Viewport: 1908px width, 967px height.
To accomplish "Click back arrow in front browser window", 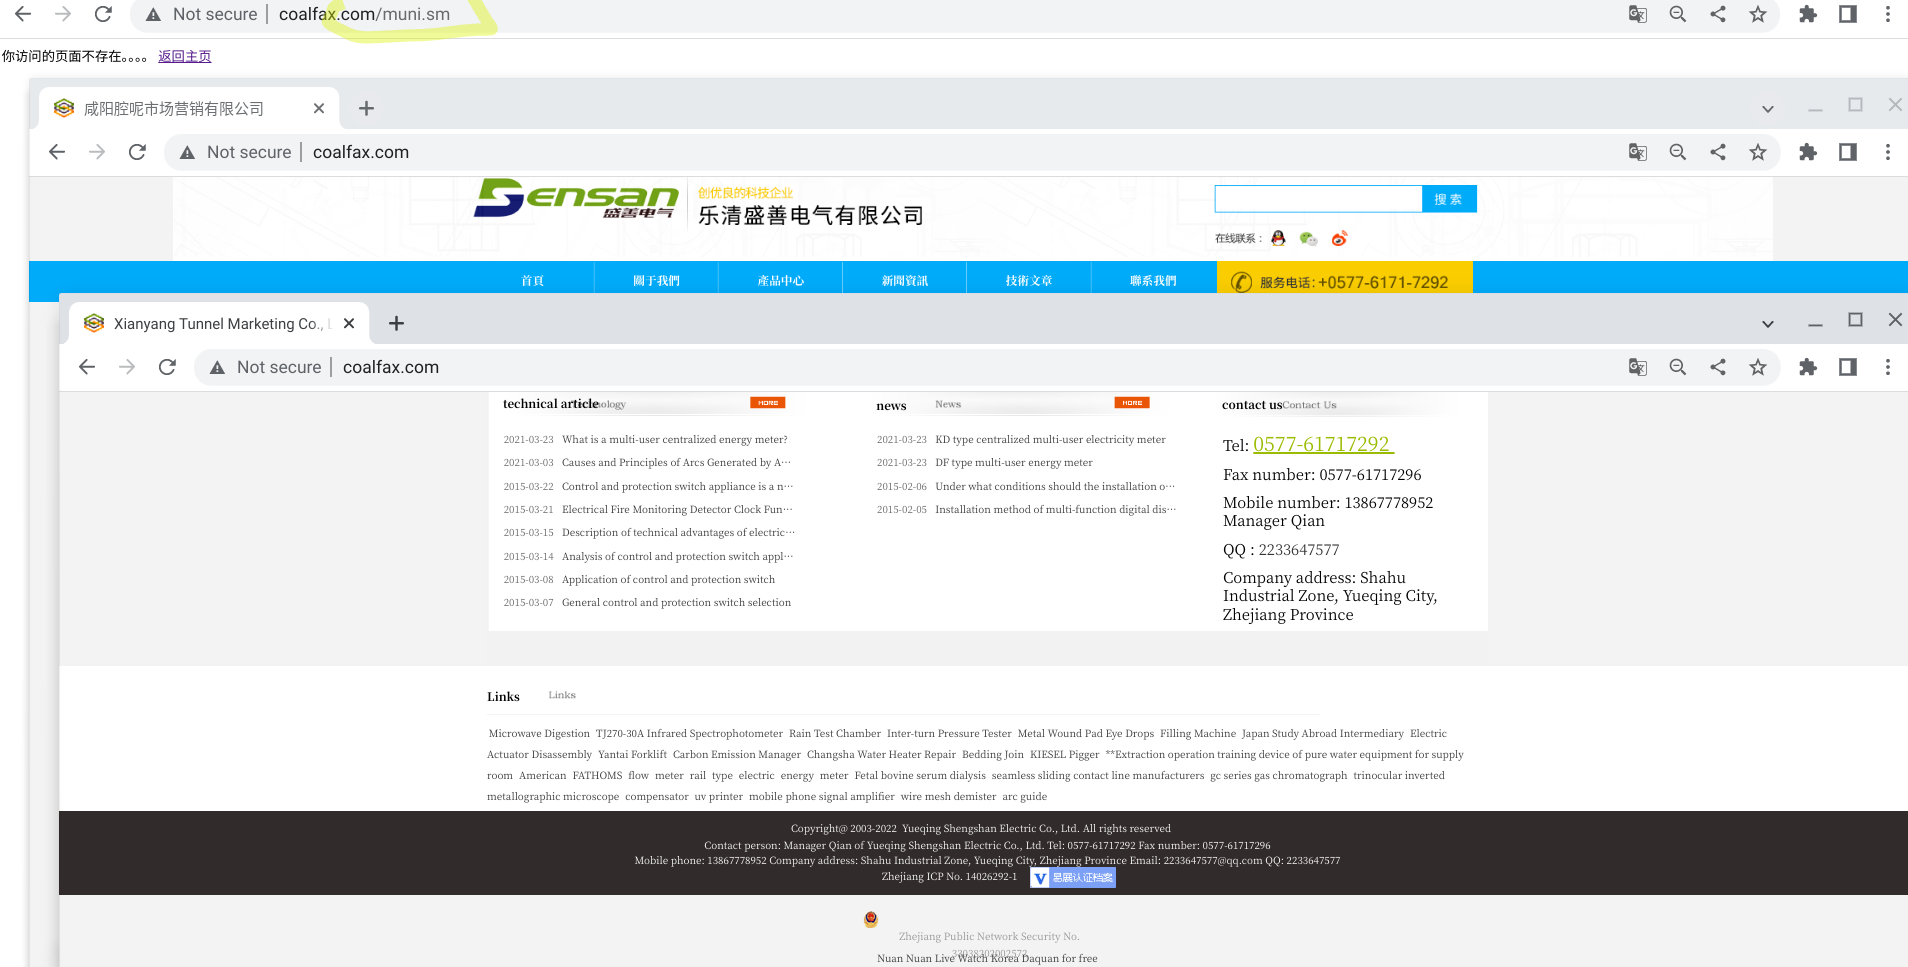I will pyautogui.click(x=87, y=367).
